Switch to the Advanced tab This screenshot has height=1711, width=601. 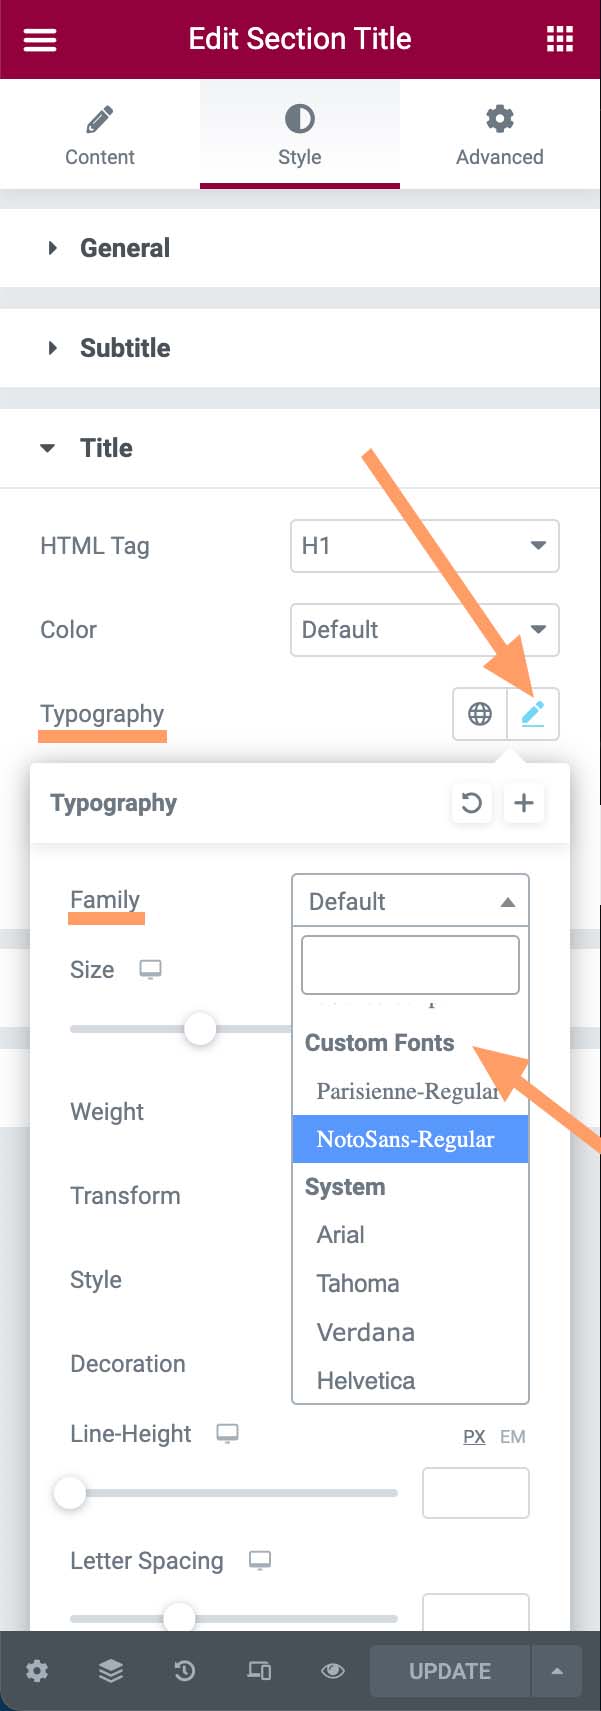499,134
